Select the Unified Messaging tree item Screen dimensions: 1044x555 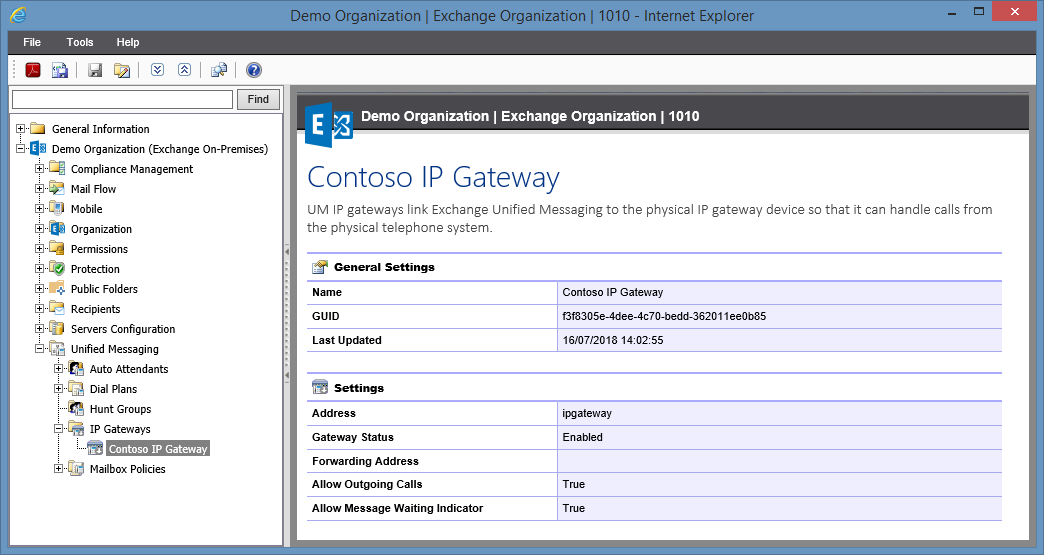(x=115, y=349)
